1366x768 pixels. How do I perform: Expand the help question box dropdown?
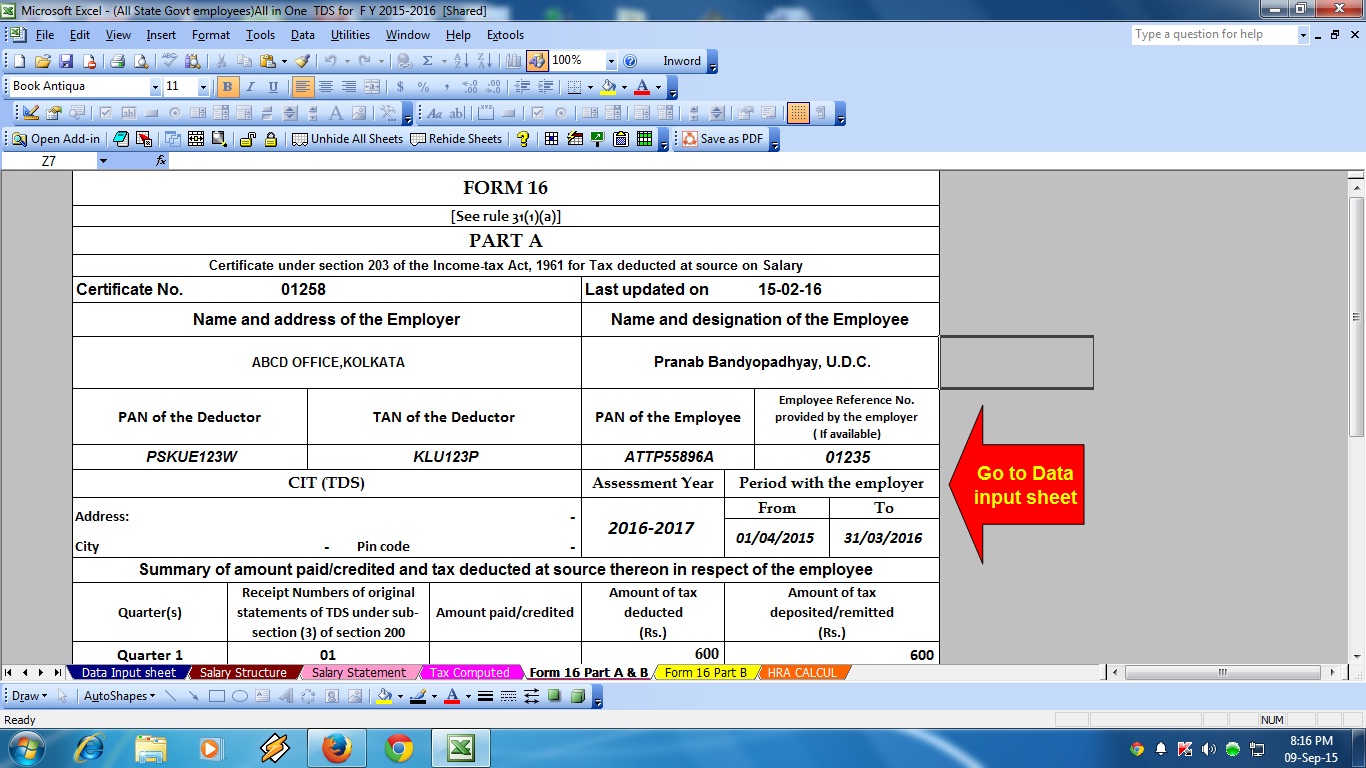click(x=1303, y=34)
